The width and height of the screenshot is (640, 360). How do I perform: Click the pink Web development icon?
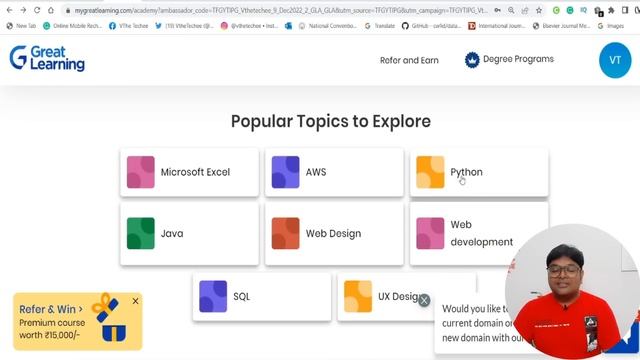(x=430, y=233)
